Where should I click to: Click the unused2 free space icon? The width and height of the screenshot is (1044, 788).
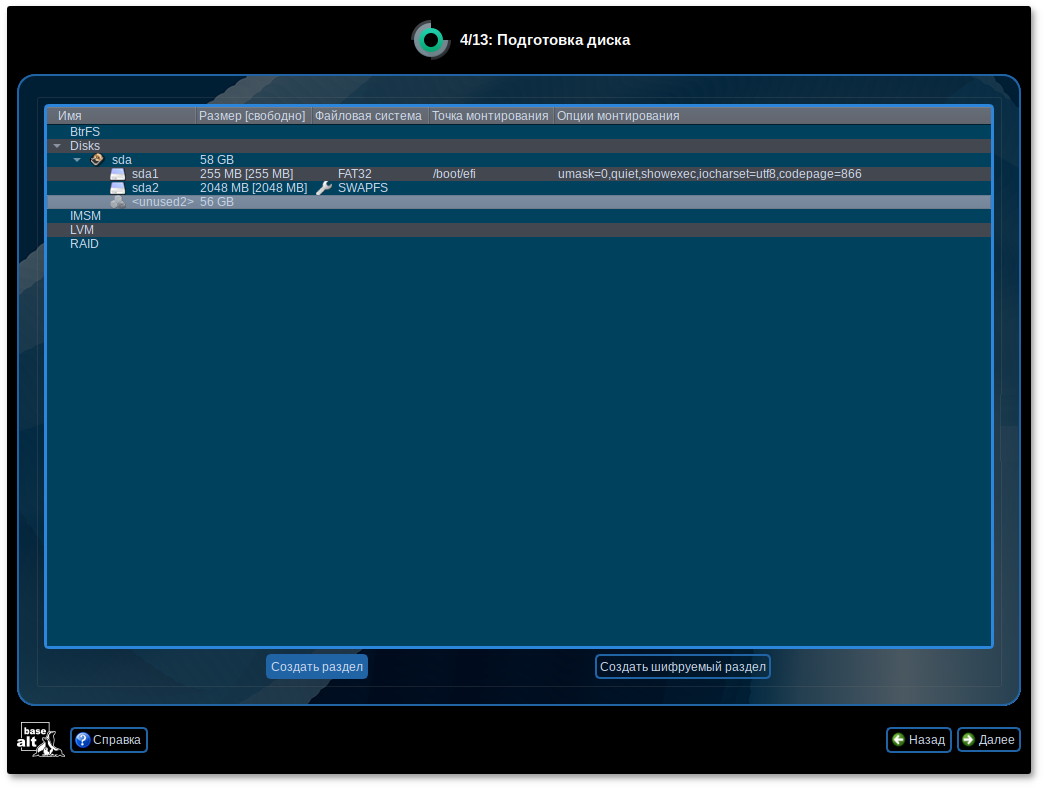click(118, 202)
